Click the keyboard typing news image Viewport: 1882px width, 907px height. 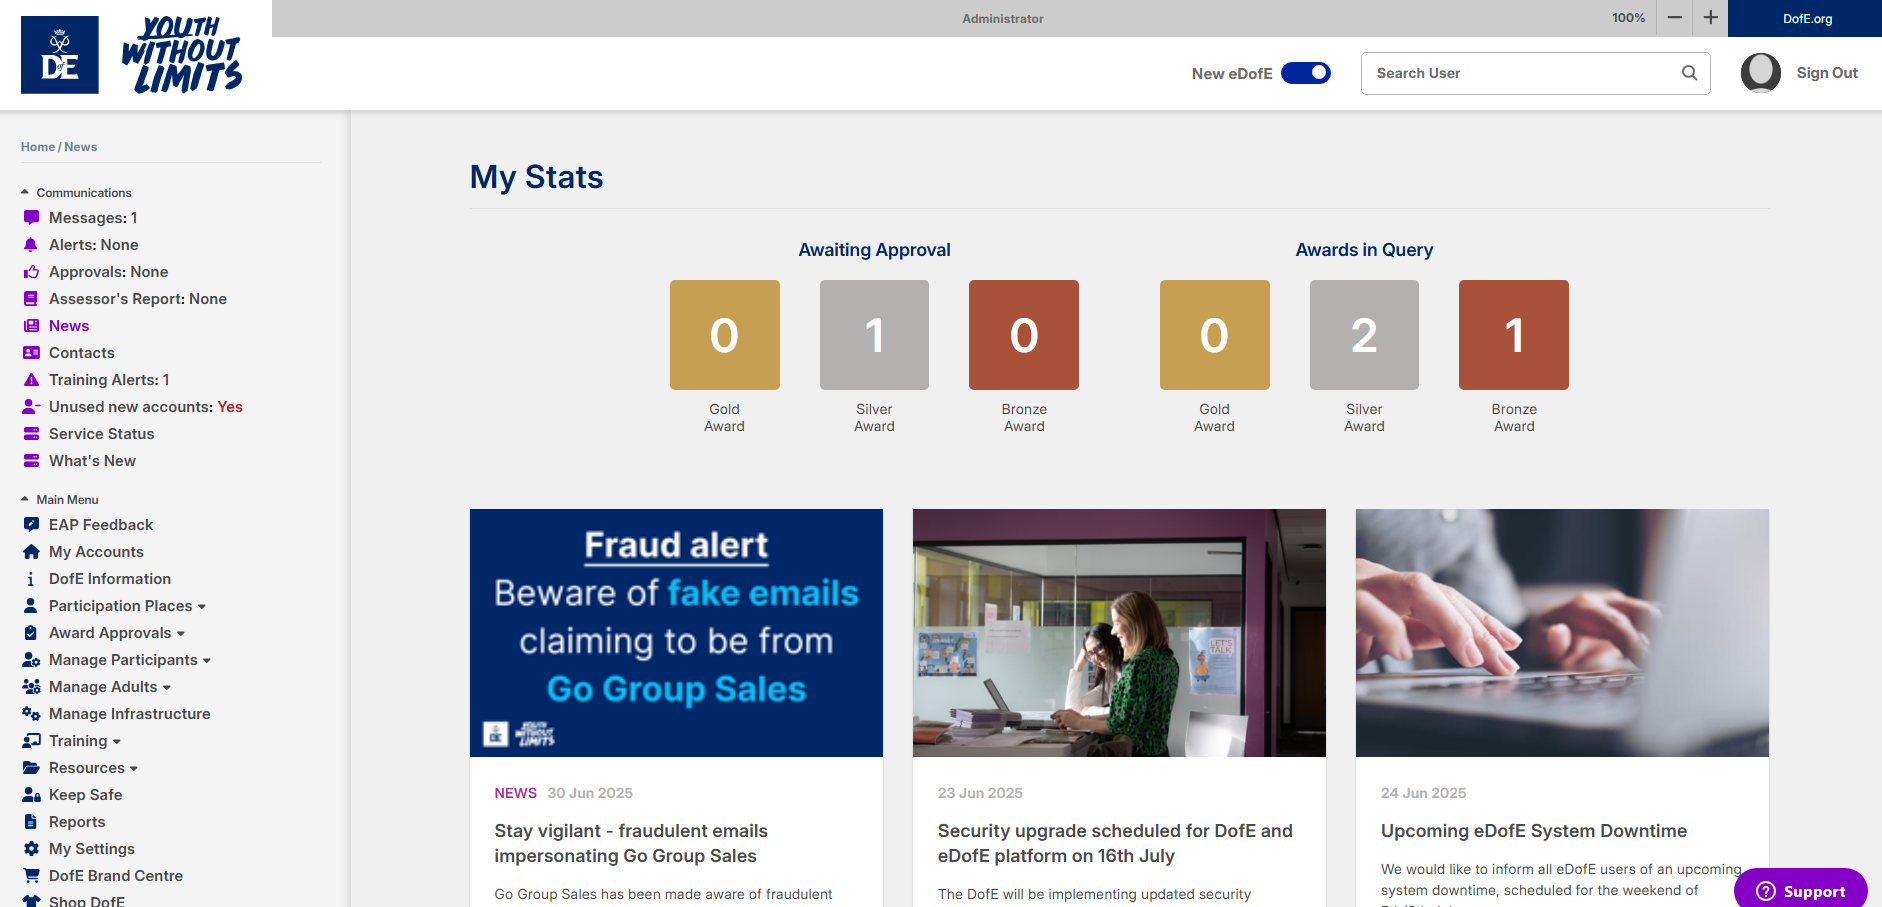(1562, 633)
